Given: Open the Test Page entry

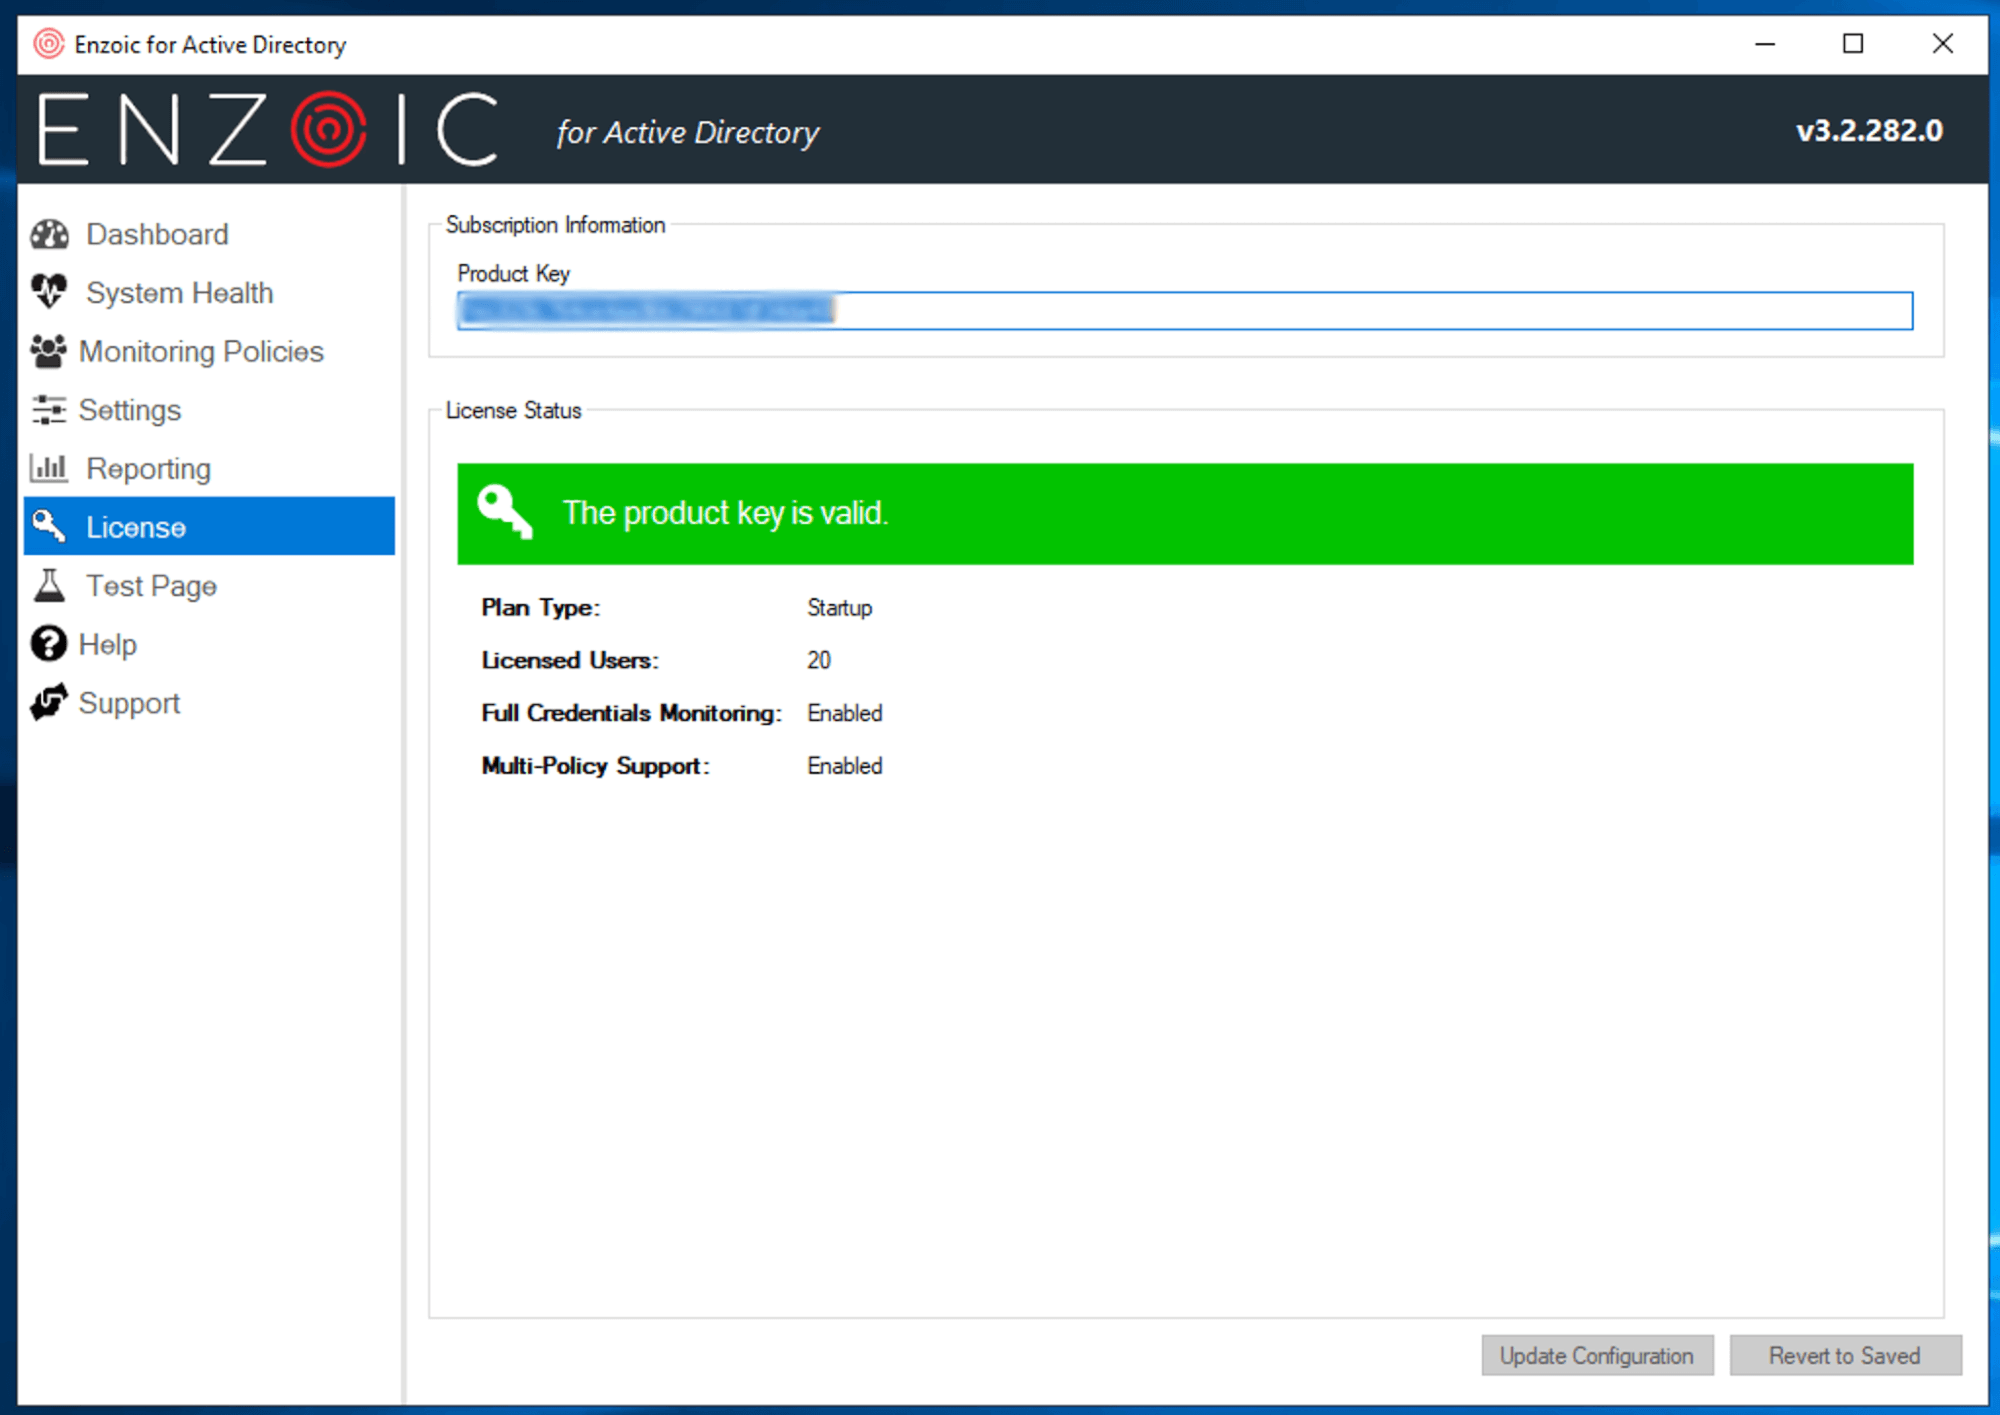Looking at the screenshot, I should [x=208, y=585].
